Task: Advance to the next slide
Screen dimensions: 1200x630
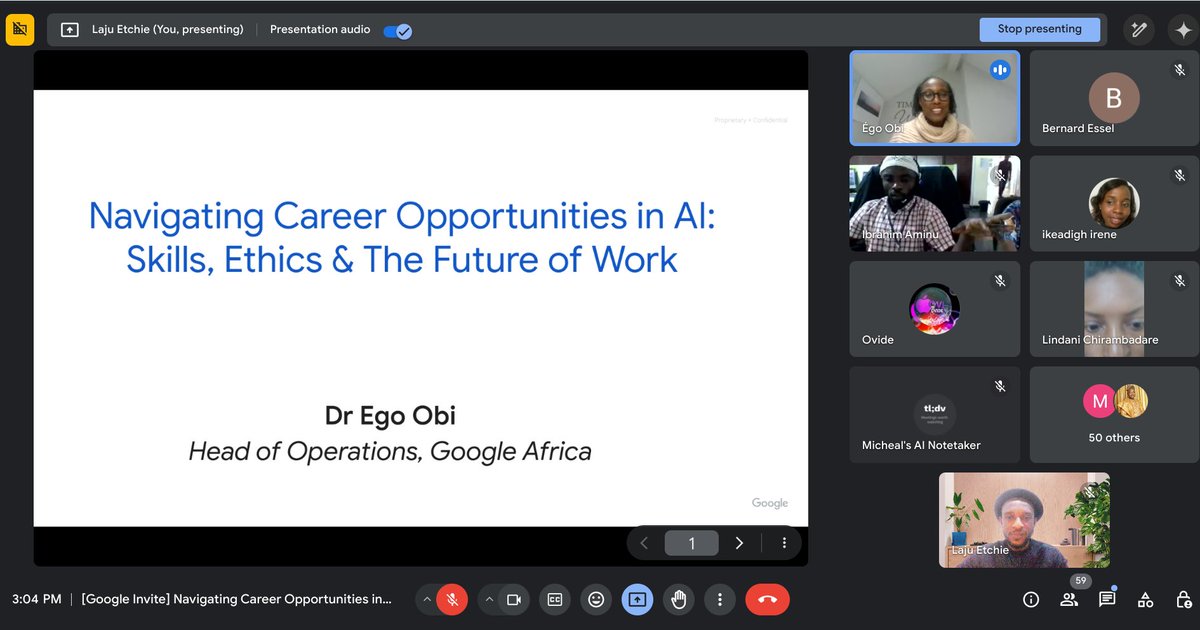Action: [x=739, y=542]
